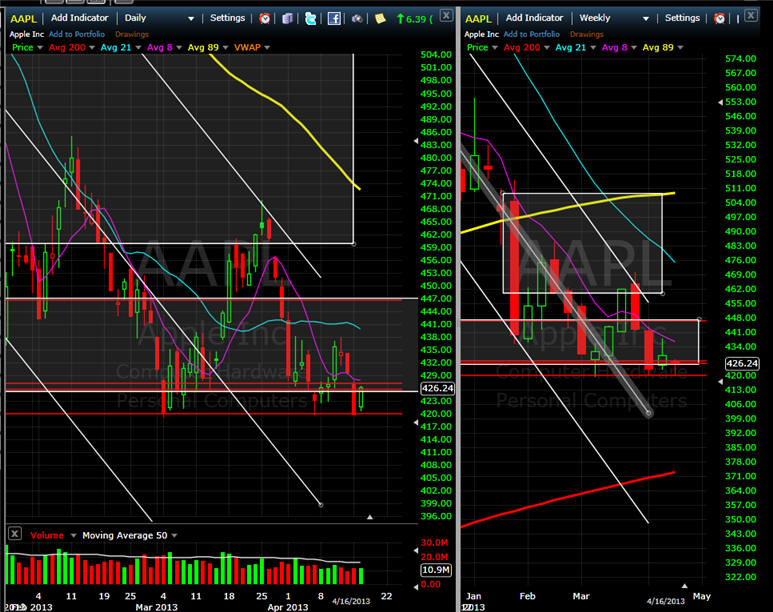The height and width of the screenshot is (612, 773).
Task: Open the alarm clock alert icon in Daily chart
Action: pyautogui.click(x=265, y=19)
